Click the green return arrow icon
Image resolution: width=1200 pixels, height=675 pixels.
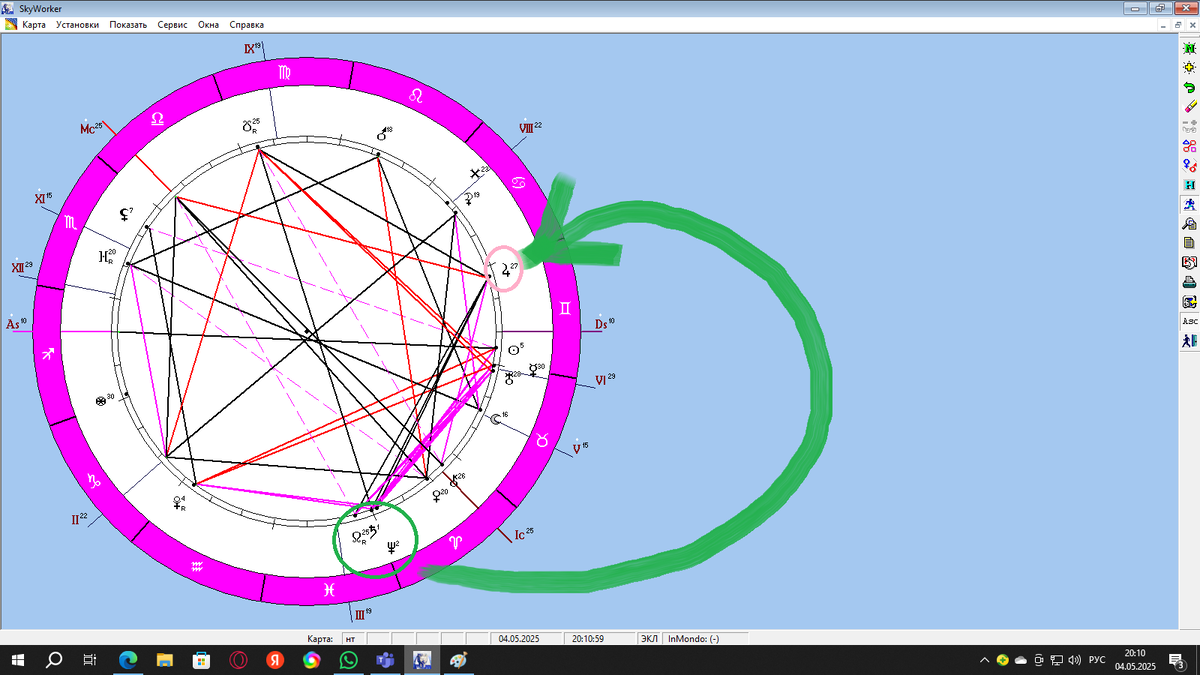point(1190,87)
